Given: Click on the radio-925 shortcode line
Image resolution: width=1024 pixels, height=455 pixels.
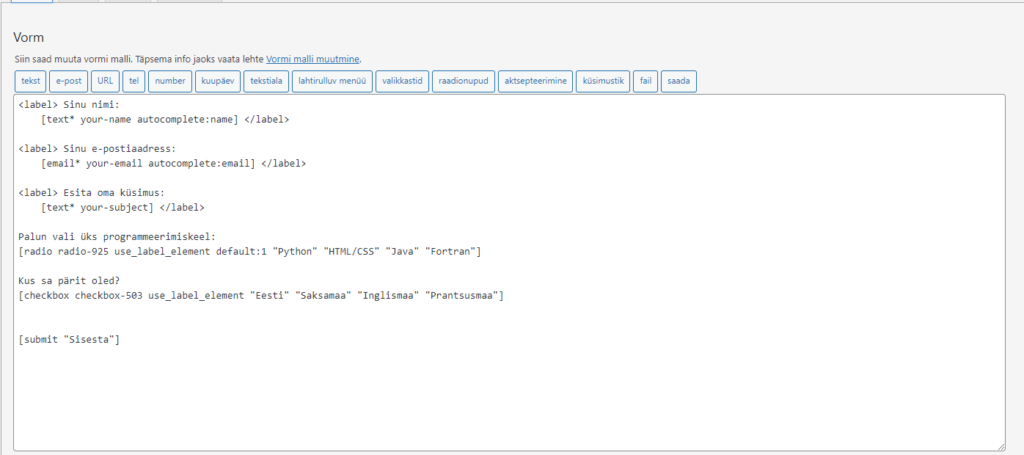Looking at the screenshot, I should coord(250,251).
